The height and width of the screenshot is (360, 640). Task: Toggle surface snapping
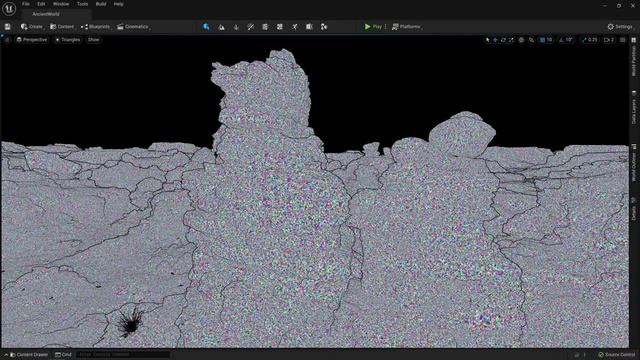531,40
